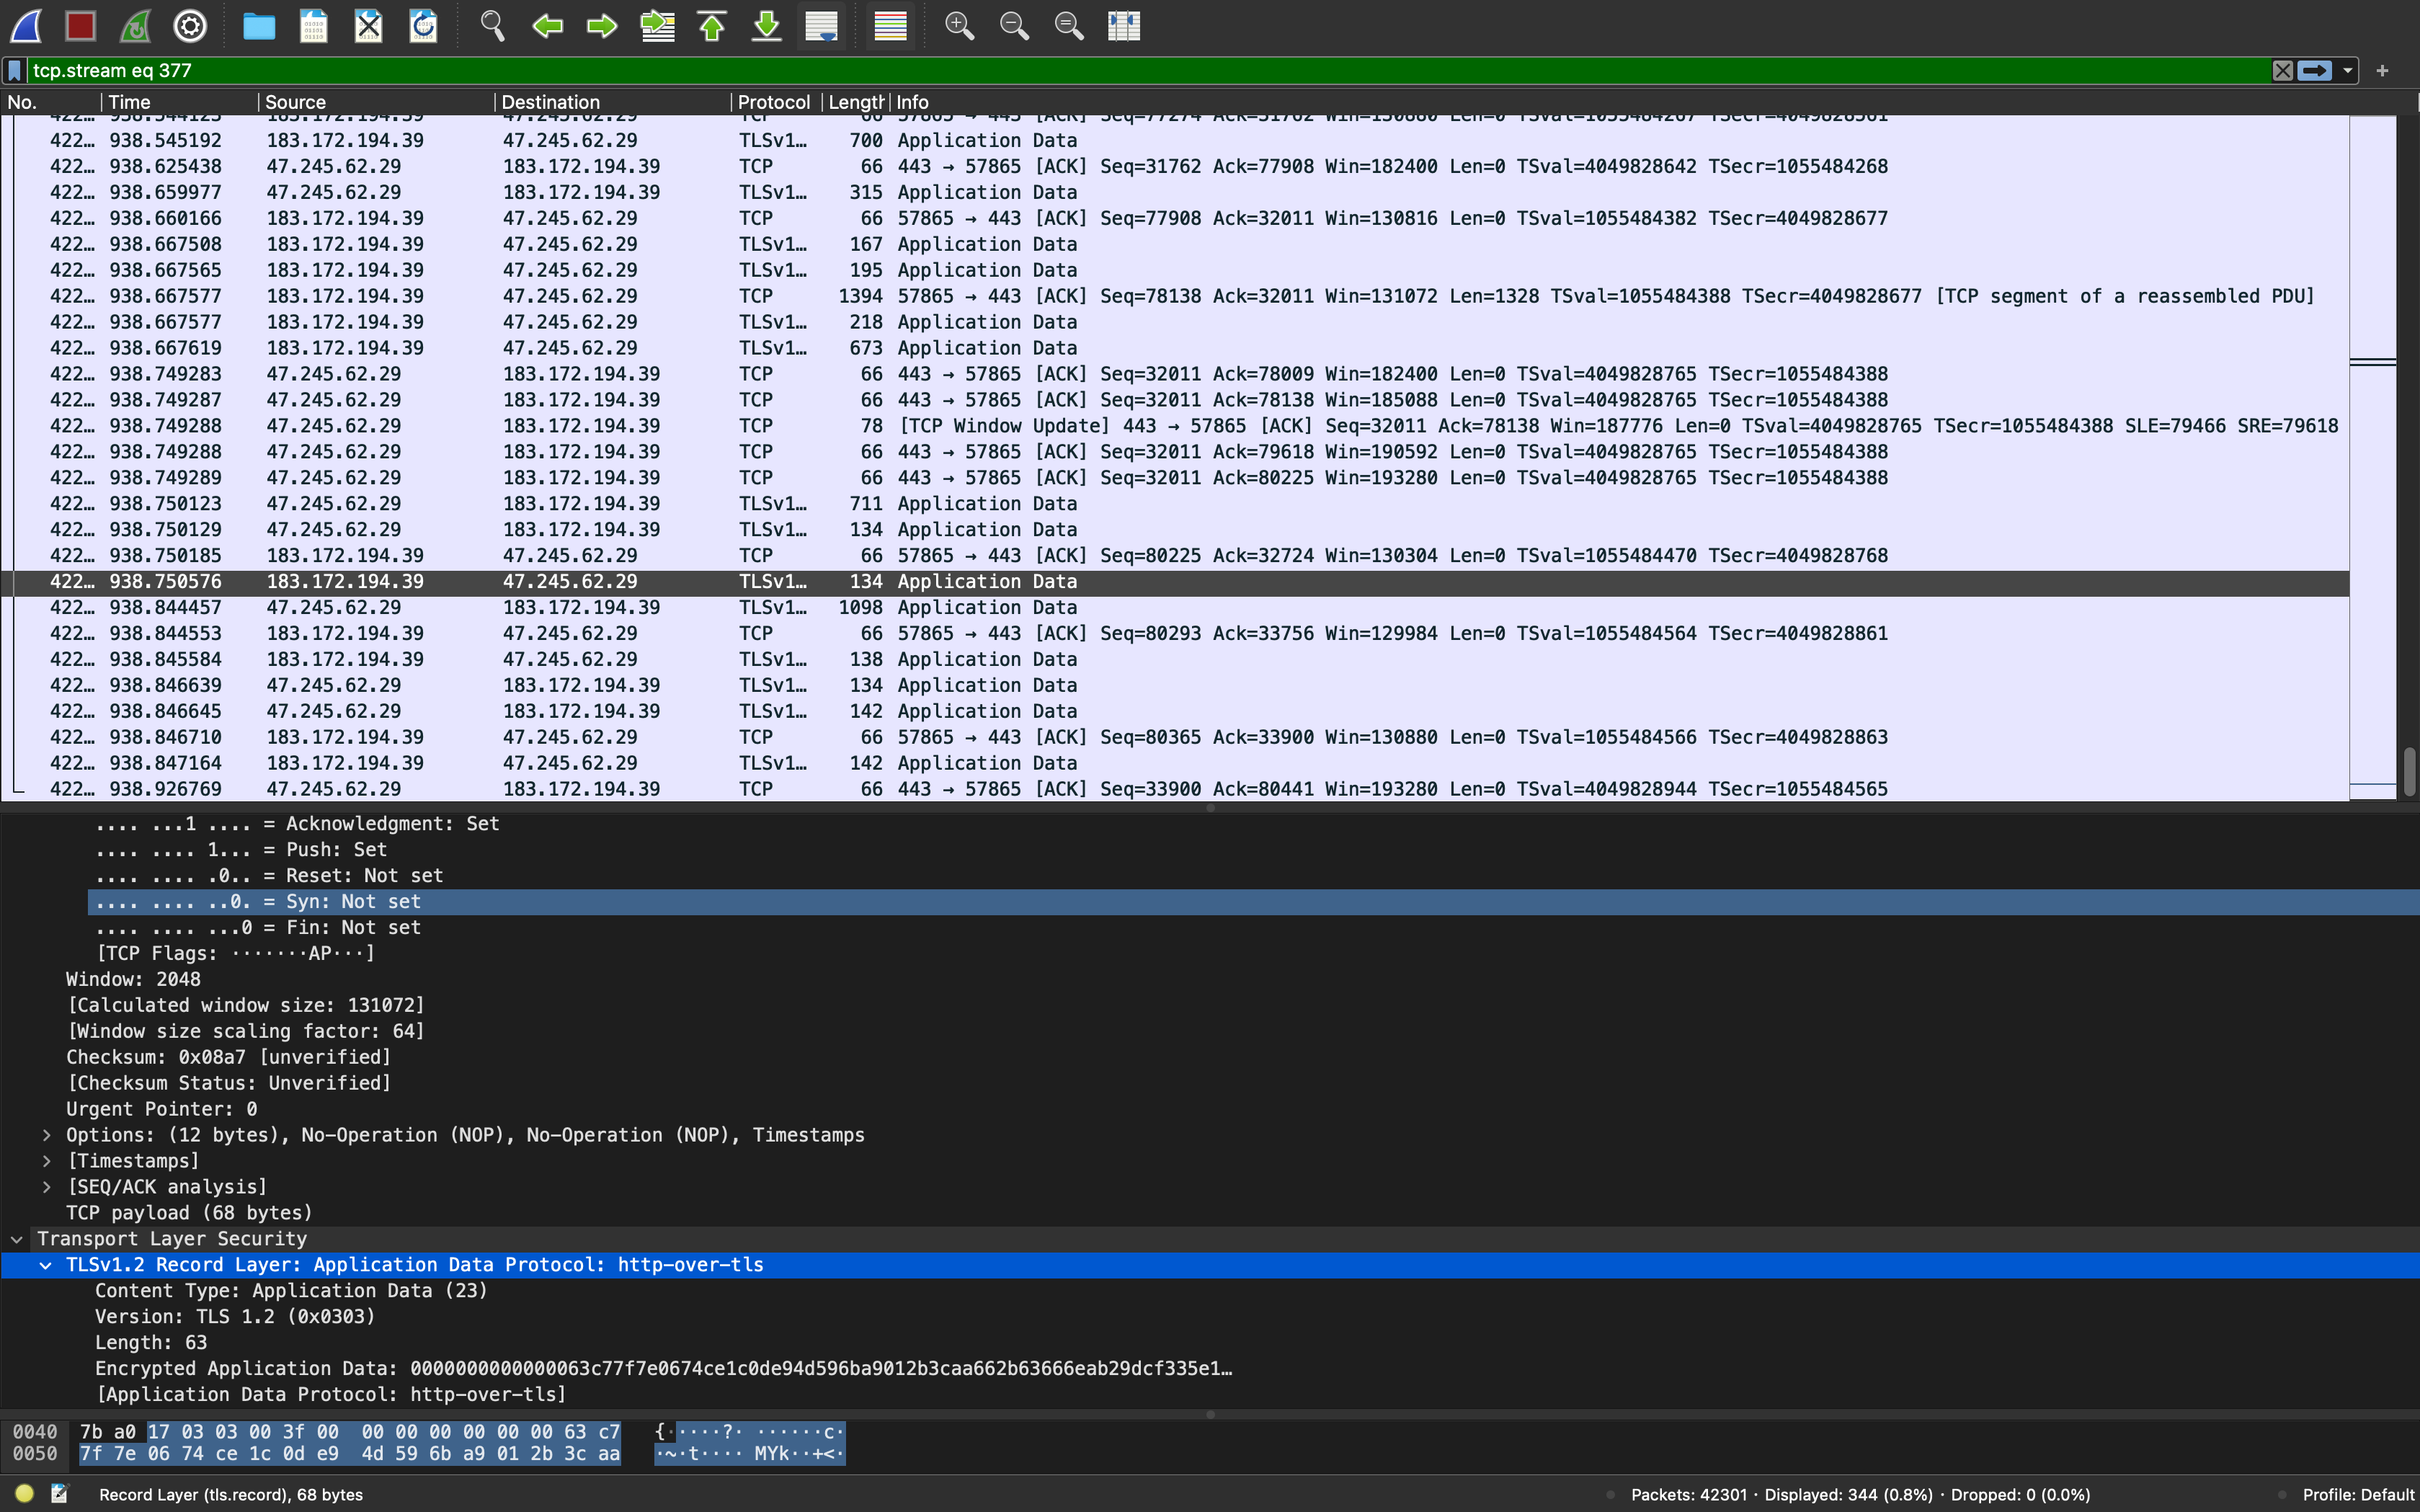Jump to the last packet
2420x1512 pixels.
[767, 26]
